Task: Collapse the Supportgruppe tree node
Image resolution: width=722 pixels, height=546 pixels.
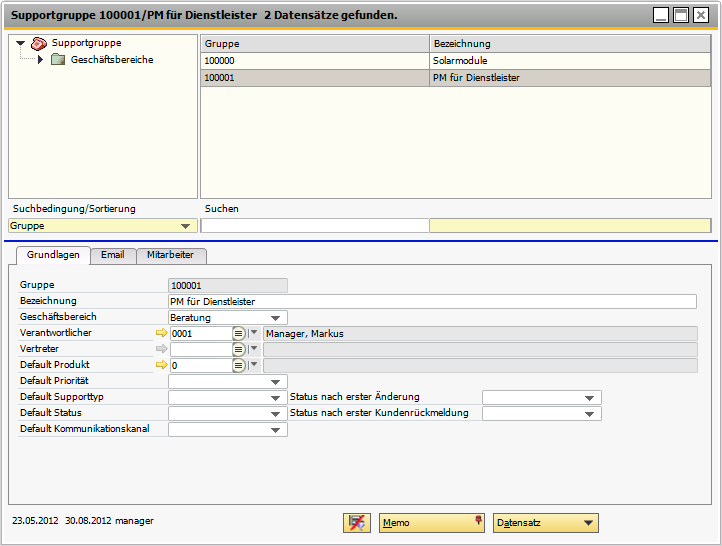Action: point(20,43)
